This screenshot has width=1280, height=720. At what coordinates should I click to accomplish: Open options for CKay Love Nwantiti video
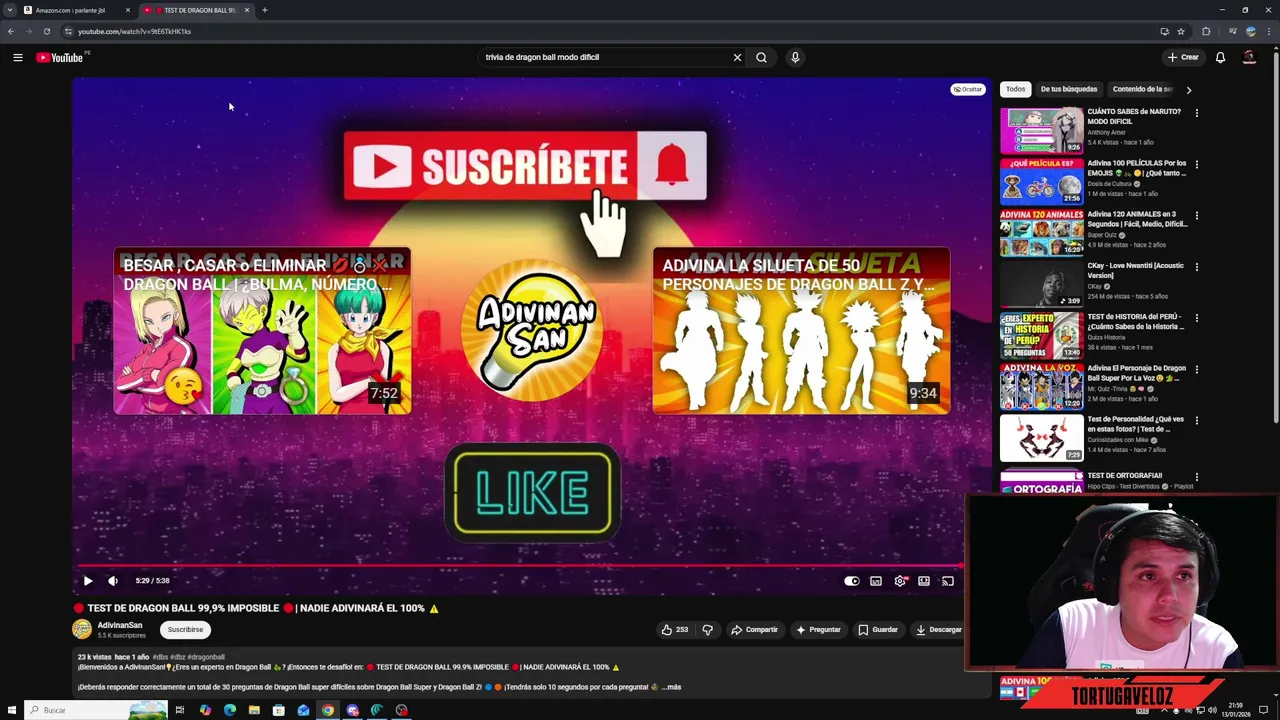[1197, 267]
